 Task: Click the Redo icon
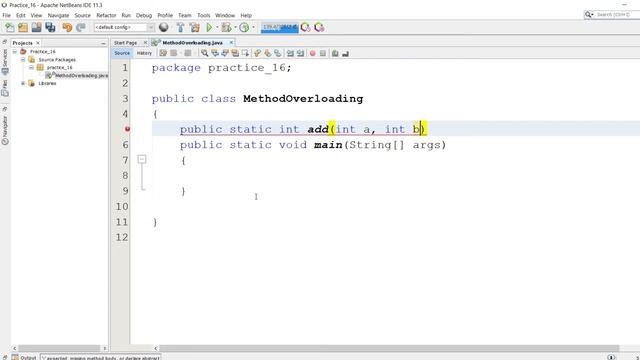coord(81,27)
